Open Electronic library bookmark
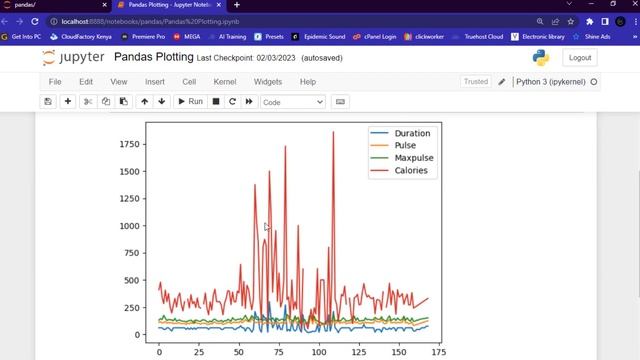The height and width of the screenshot is (360, 640). 538,37
